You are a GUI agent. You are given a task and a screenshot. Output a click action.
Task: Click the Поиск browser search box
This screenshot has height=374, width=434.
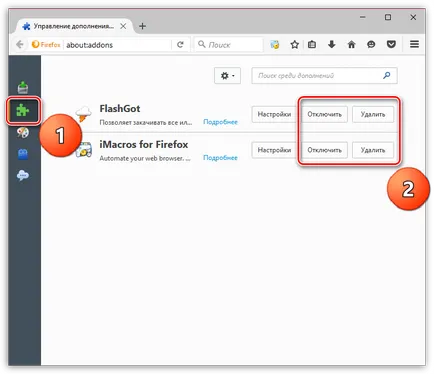pos(229,44)
